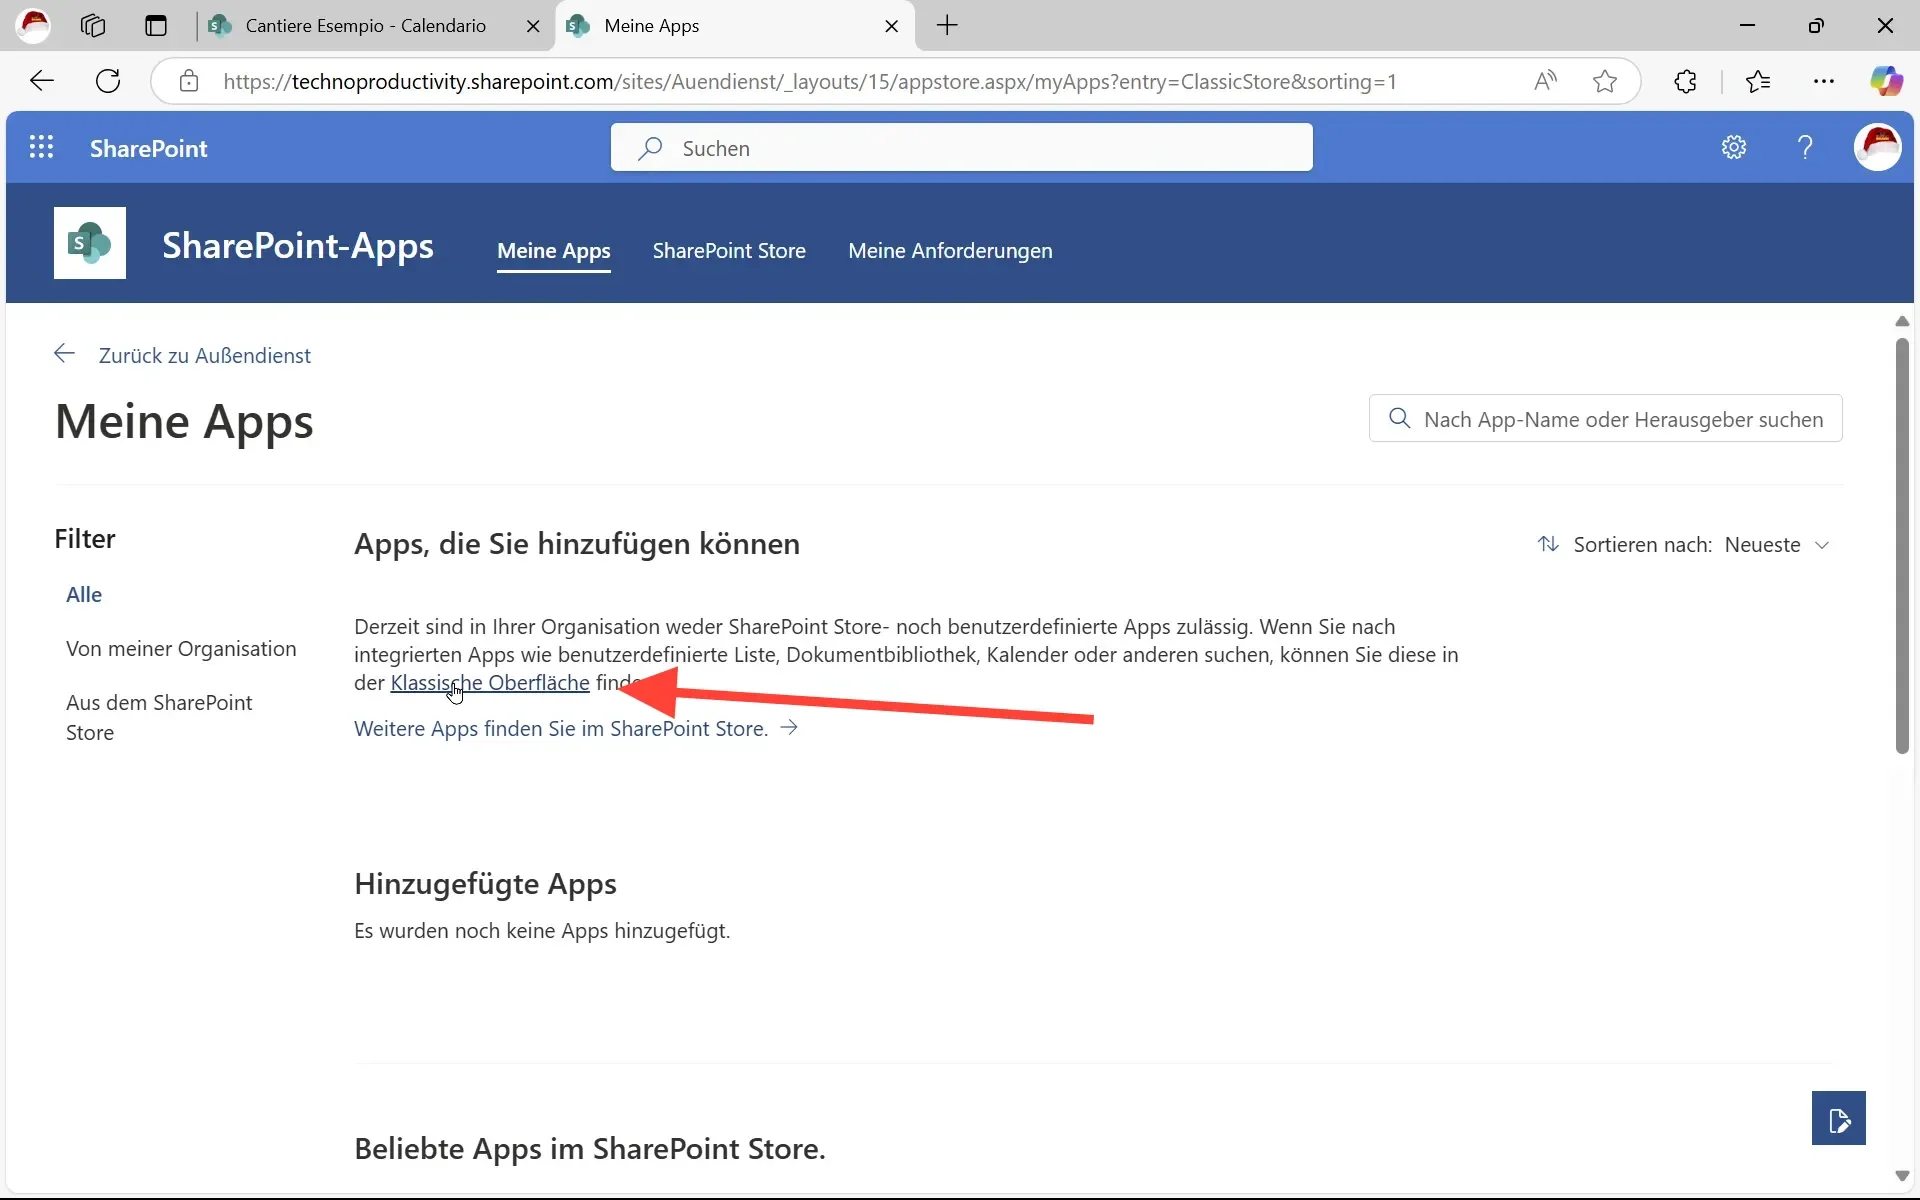Click the SharePoint-Apps site title
Image resolution: width=1920 pixels, height=1200 pixels.
298,245
